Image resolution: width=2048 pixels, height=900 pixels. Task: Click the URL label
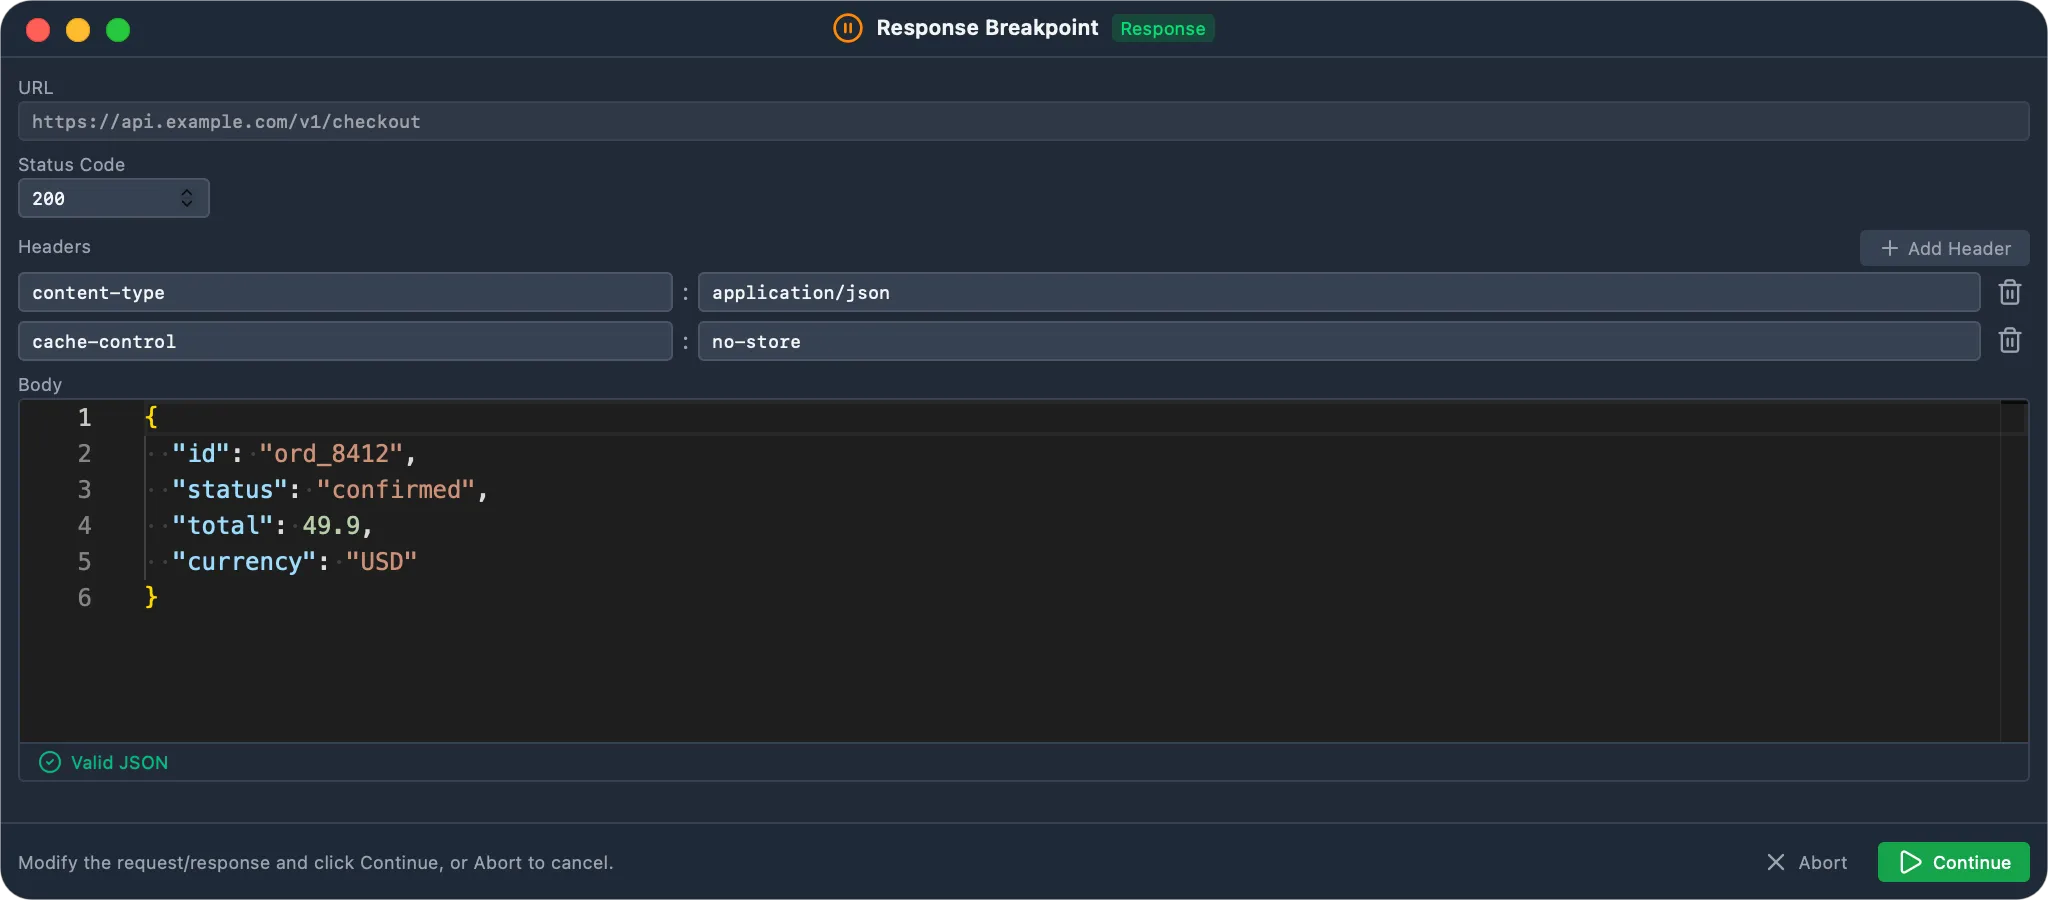pos(36,88)
